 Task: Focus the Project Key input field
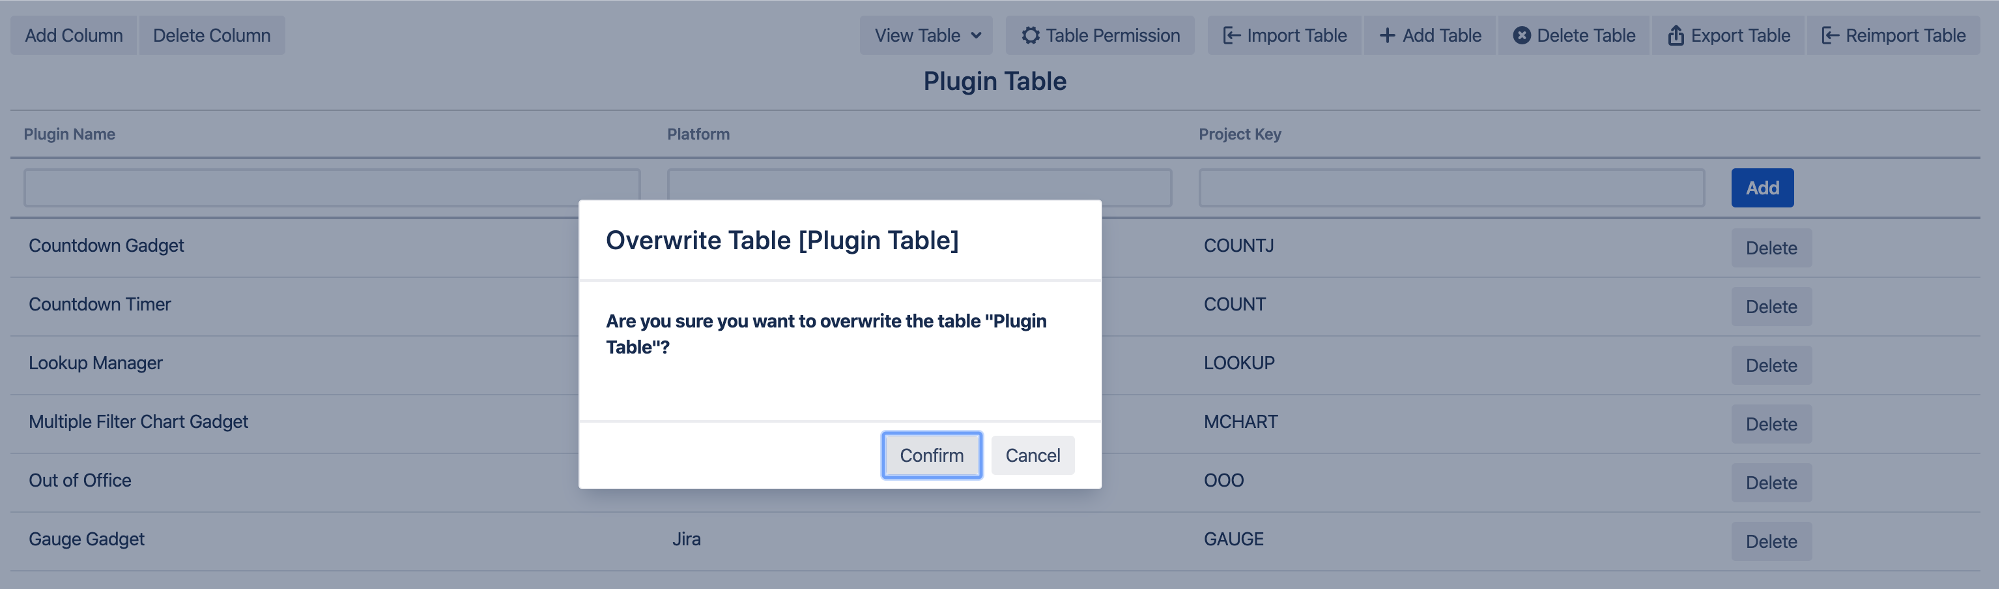(x=1451, y=188)
